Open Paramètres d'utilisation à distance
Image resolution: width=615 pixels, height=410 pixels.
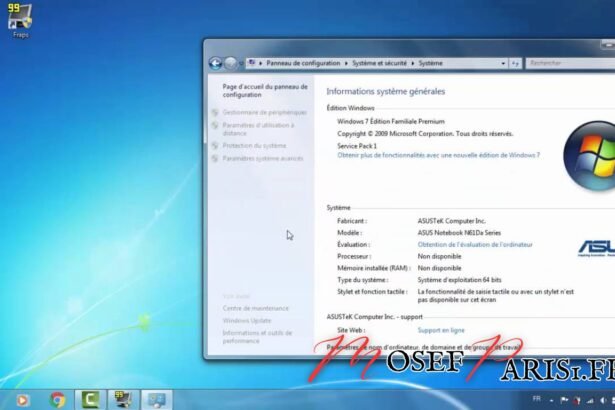(258, 129)
